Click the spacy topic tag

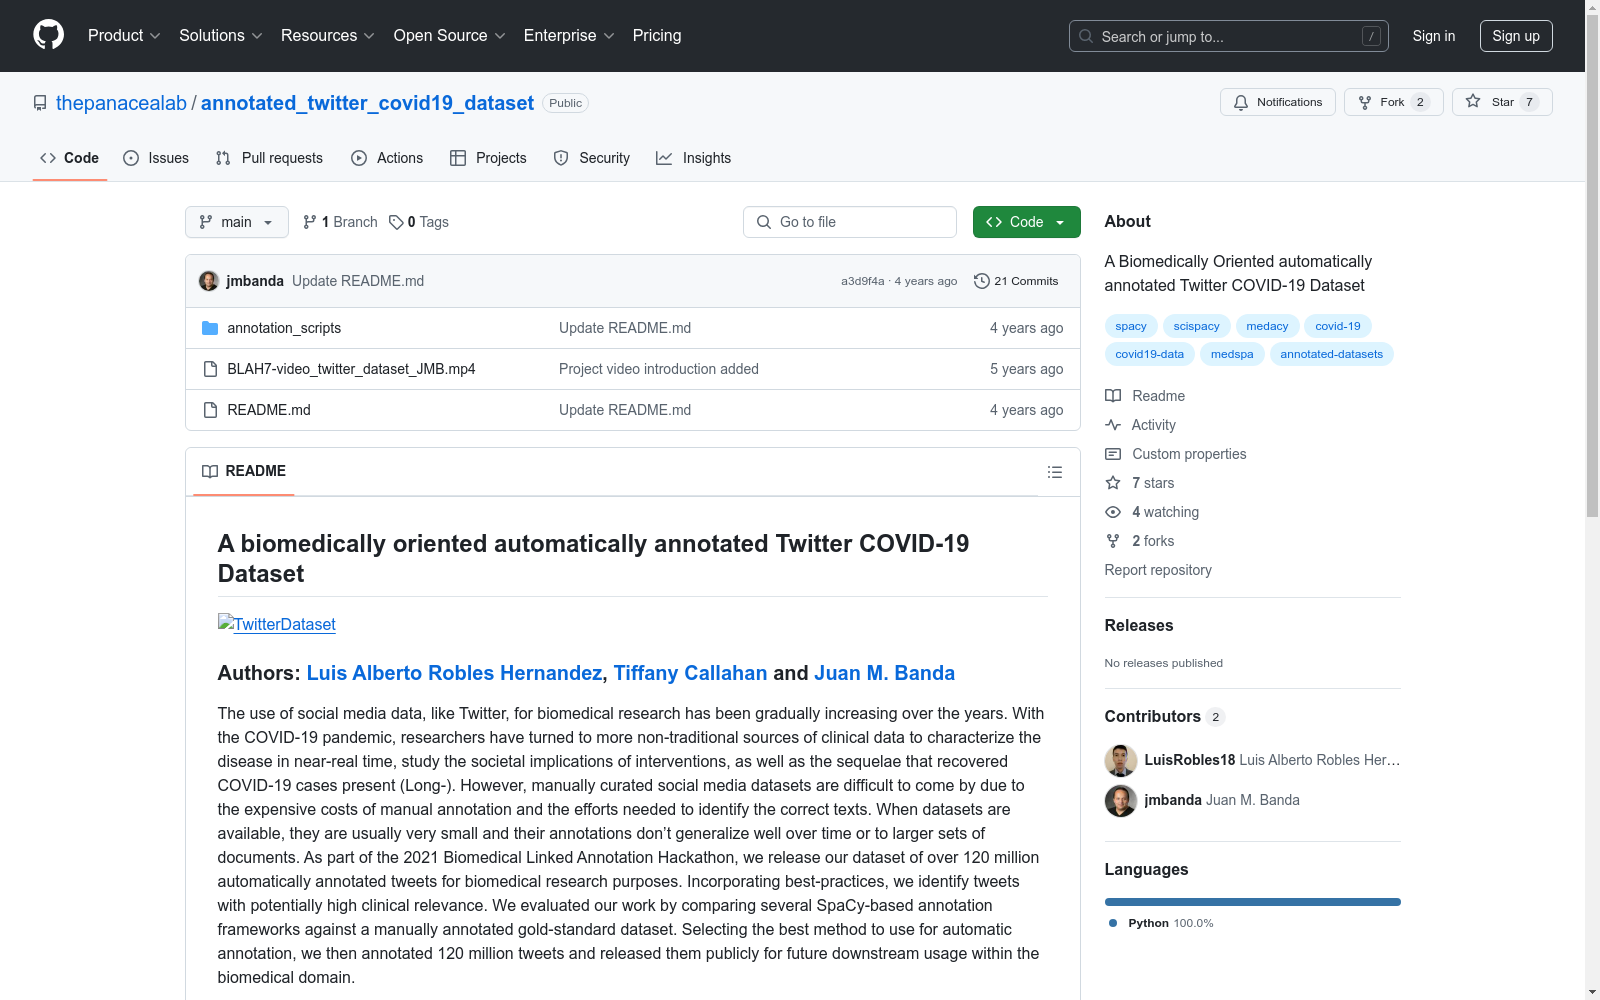[x=1131, y=326]
